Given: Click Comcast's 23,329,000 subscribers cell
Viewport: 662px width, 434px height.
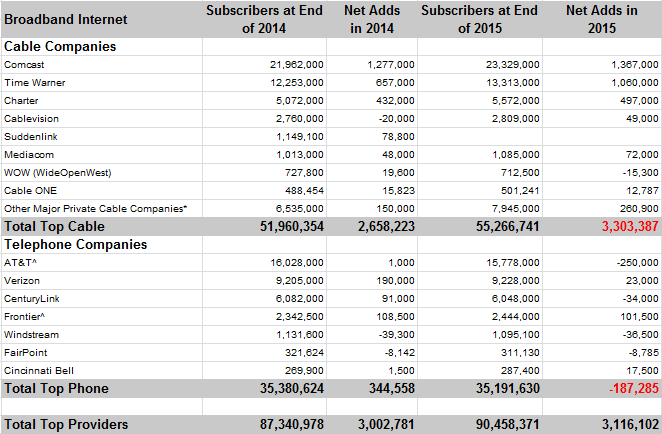Looking at the screenshot, I should click(513, 65).
